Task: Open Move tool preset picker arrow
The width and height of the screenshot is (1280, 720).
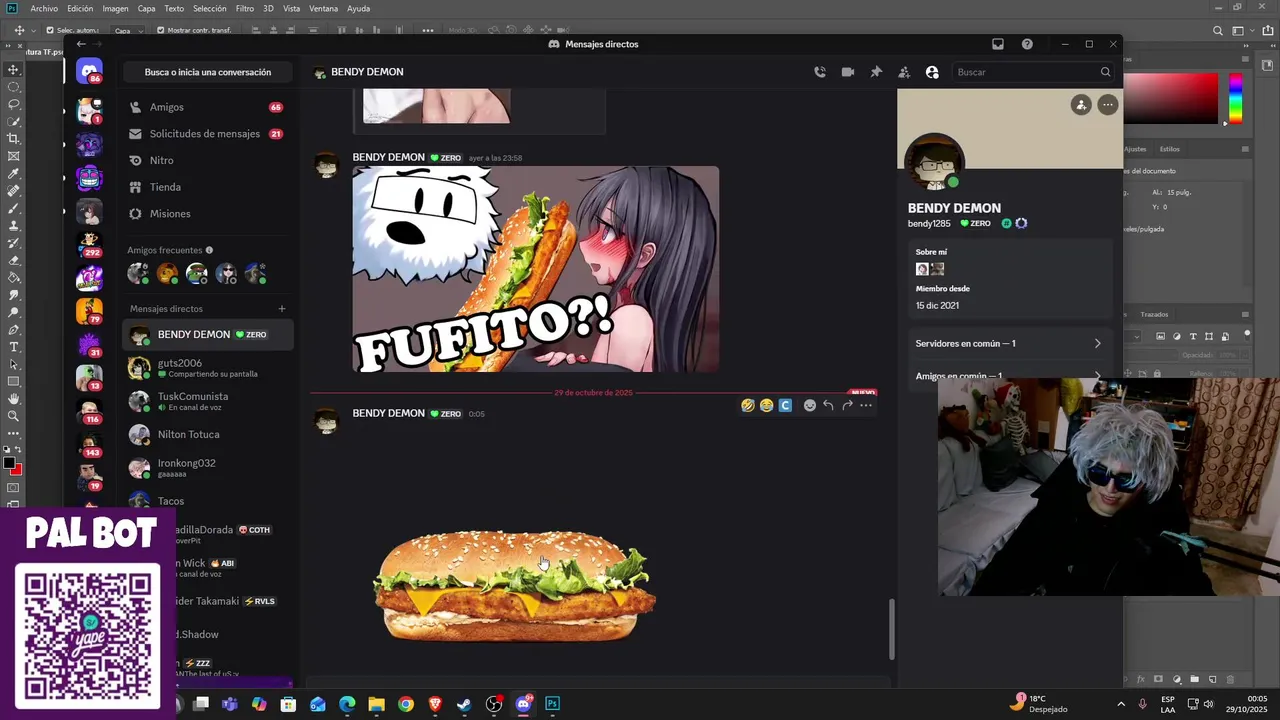Action: click(x=32, y=31)
